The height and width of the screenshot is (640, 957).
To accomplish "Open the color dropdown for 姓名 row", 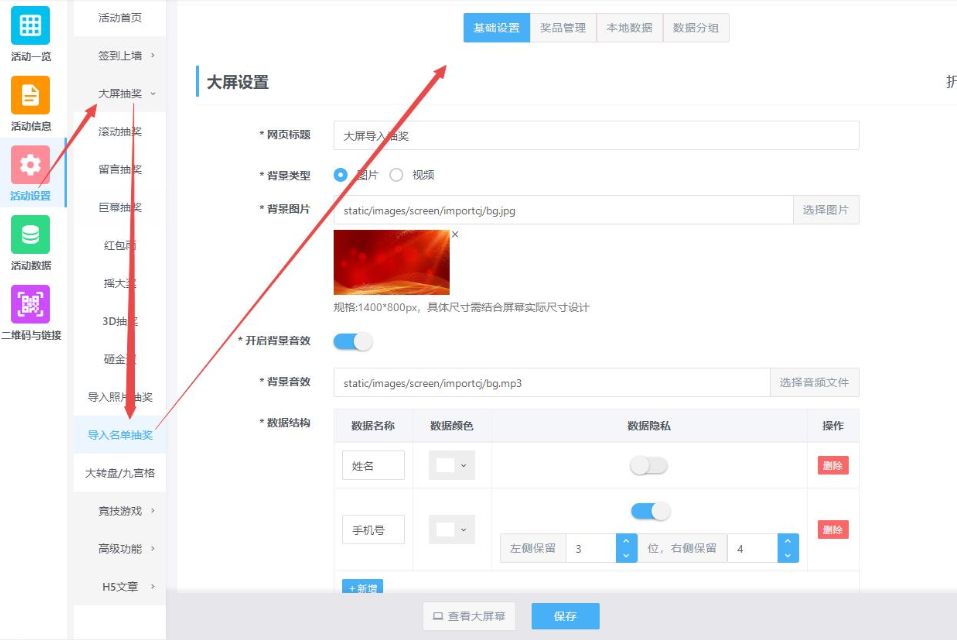I will click(x=452, y=466).
